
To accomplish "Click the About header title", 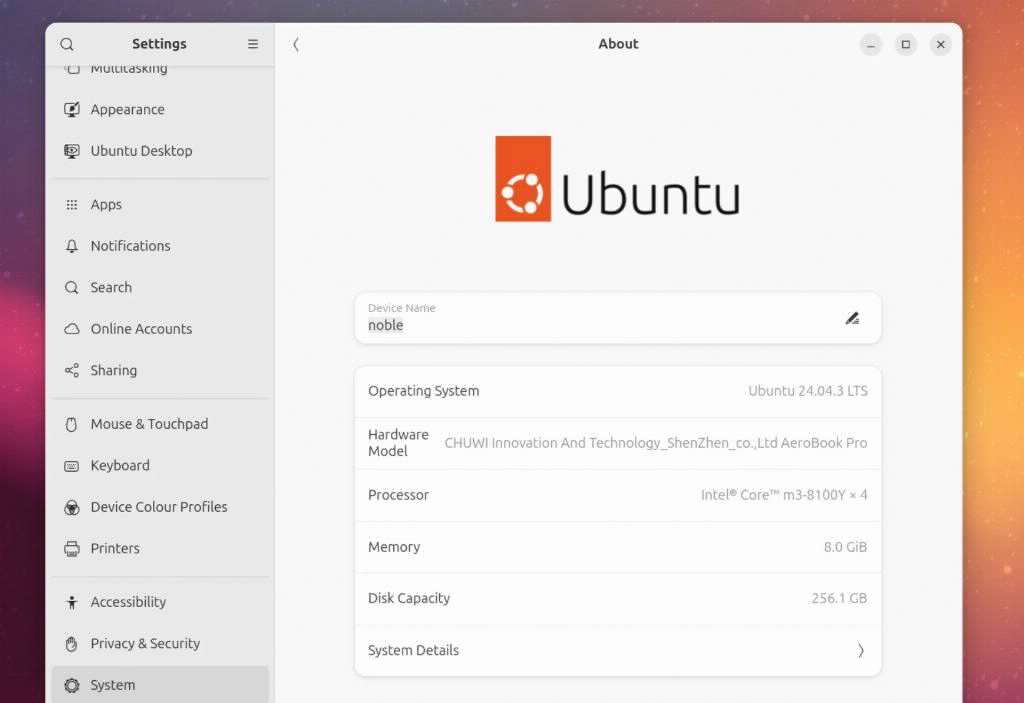I will (618, 44).
